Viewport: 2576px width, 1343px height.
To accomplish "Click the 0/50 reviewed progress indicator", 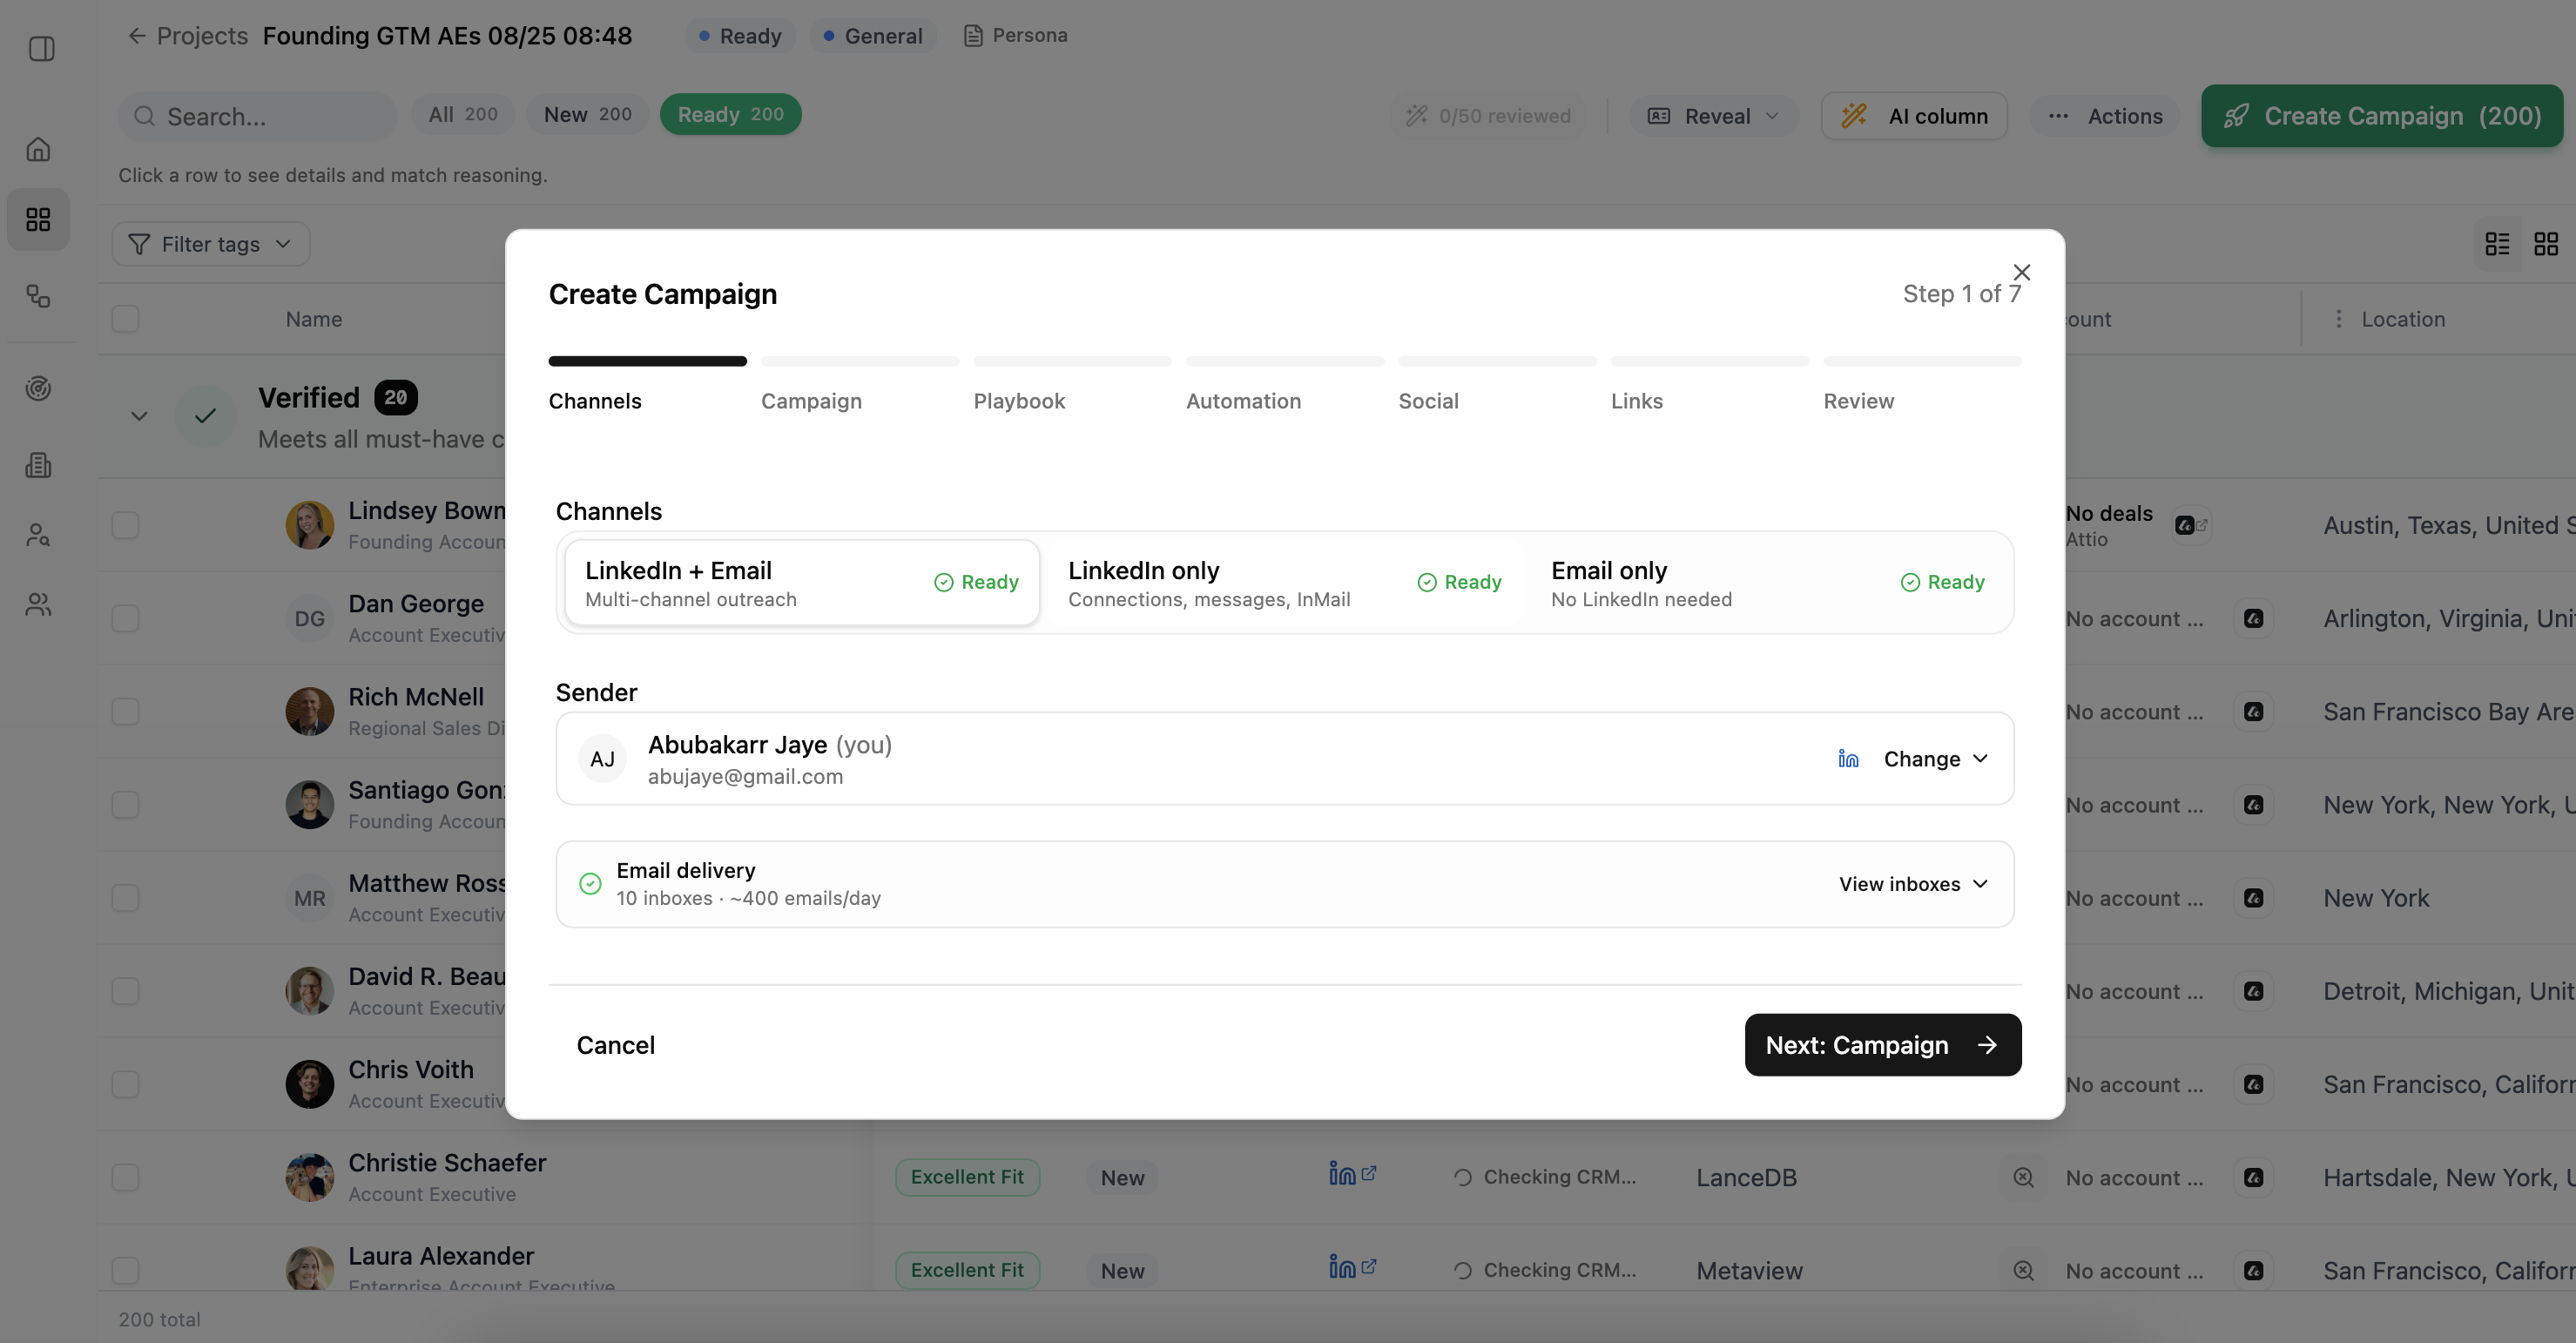I will (x=1488, y=116).
